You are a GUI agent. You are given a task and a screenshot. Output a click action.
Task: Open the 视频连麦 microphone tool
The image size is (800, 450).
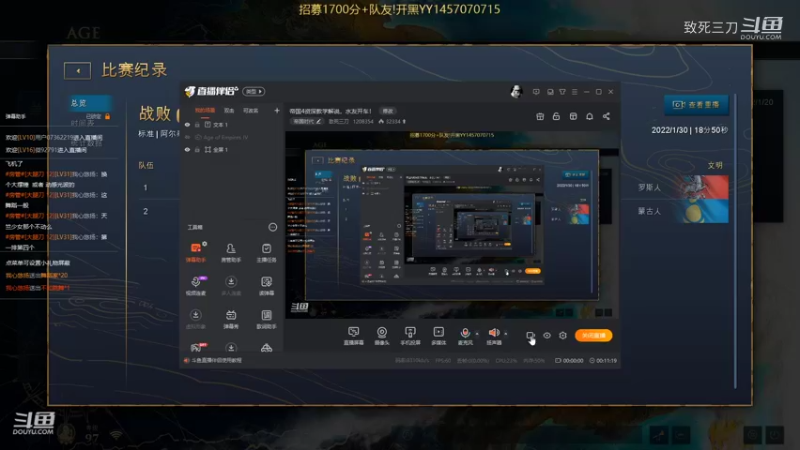click(196, 286)
